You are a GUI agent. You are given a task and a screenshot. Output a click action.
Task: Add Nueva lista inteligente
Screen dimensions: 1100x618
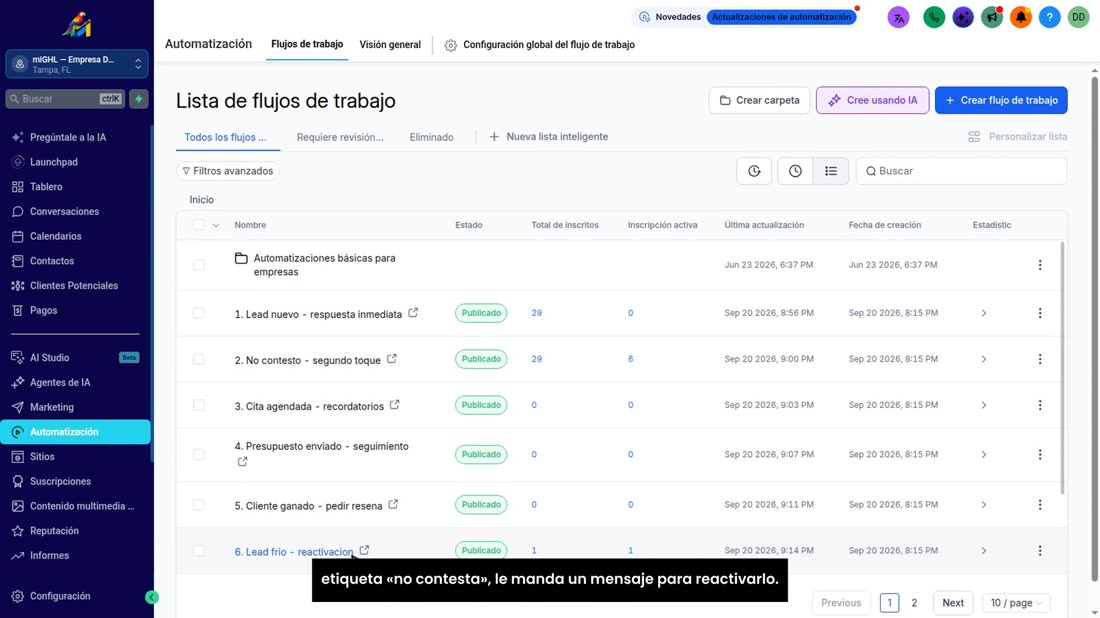549,137
